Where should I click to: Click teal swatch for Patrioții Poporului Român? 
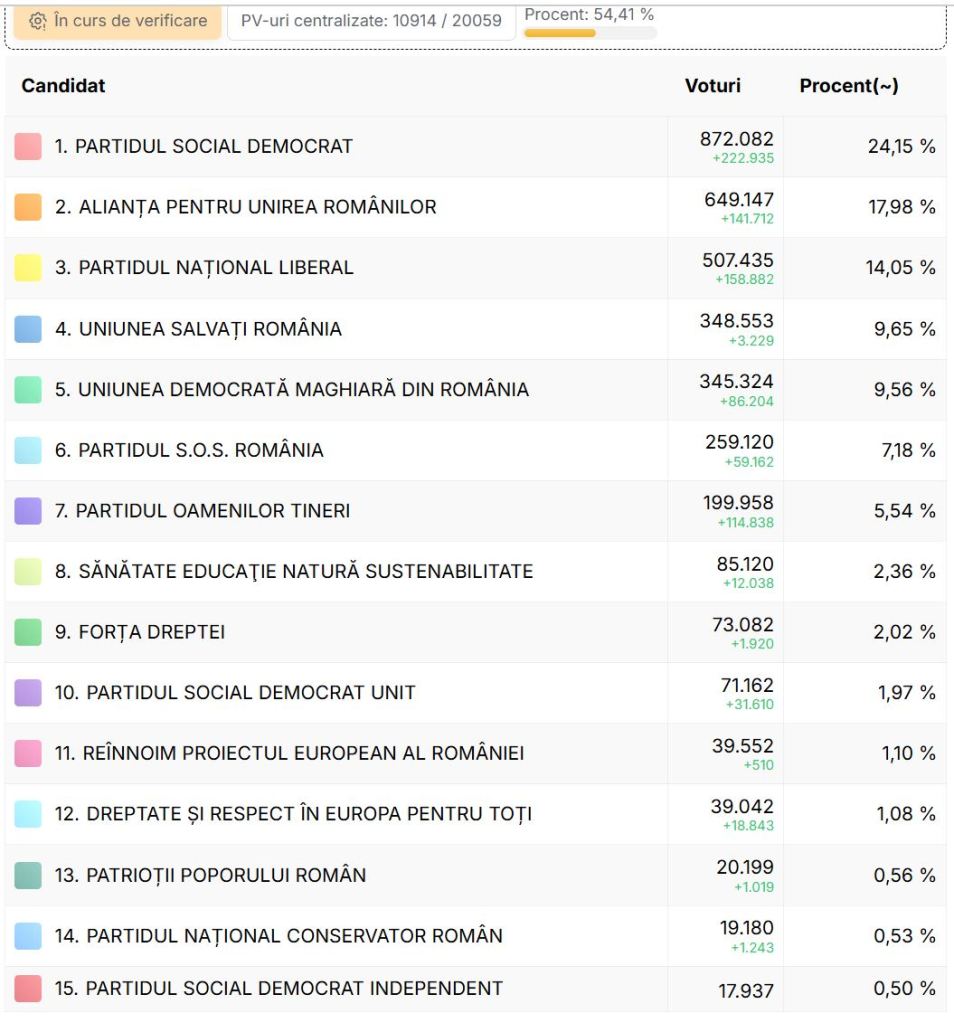(28, 875)
